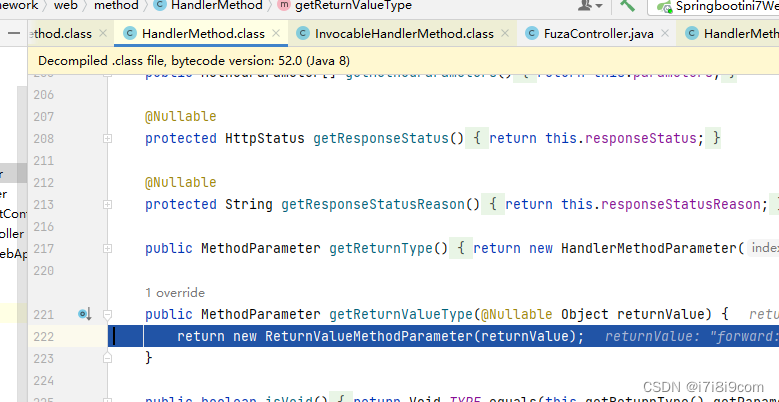The height and width of the screenshot is (402, 779).
Task: Click the fold end marker at line 223
Action: click(107, 358)
